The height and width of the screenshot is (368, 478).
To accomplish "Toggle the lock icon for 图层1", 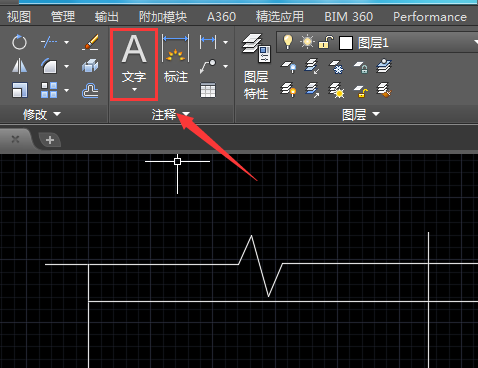I will pyautogui.click(x=326, y=42).
